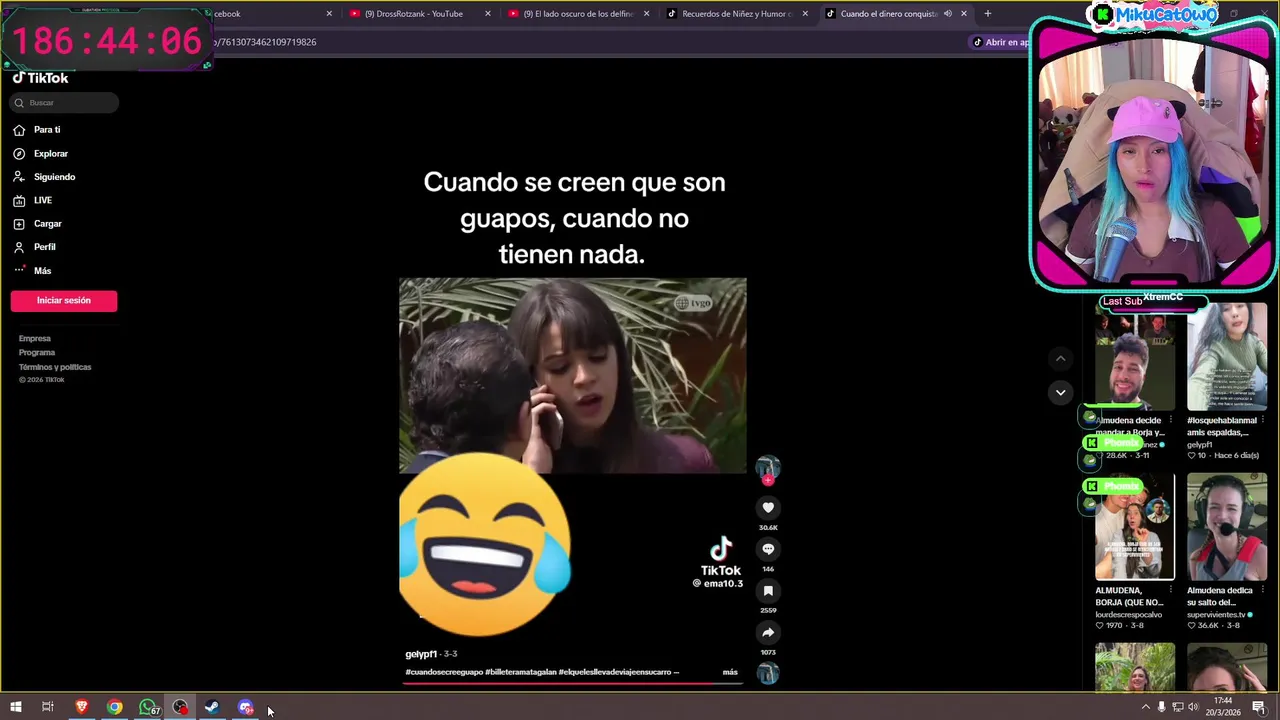Open lourdescrespocalvo author name
Image resolution: width=1280 pixels, height=720 pixels.
[1129, 615]
